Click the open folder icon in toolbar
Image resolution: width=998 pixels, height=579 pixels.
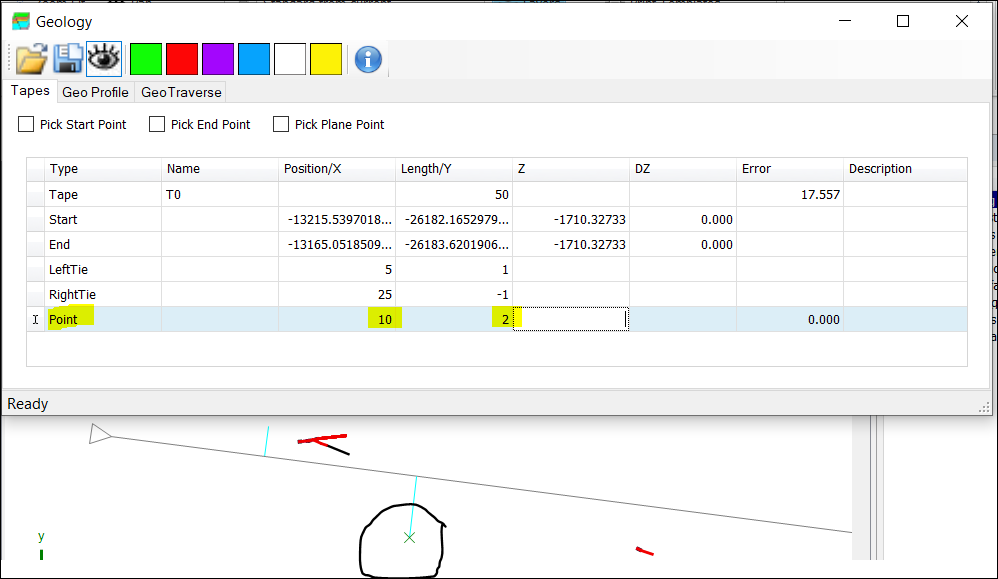click(31, 60)
